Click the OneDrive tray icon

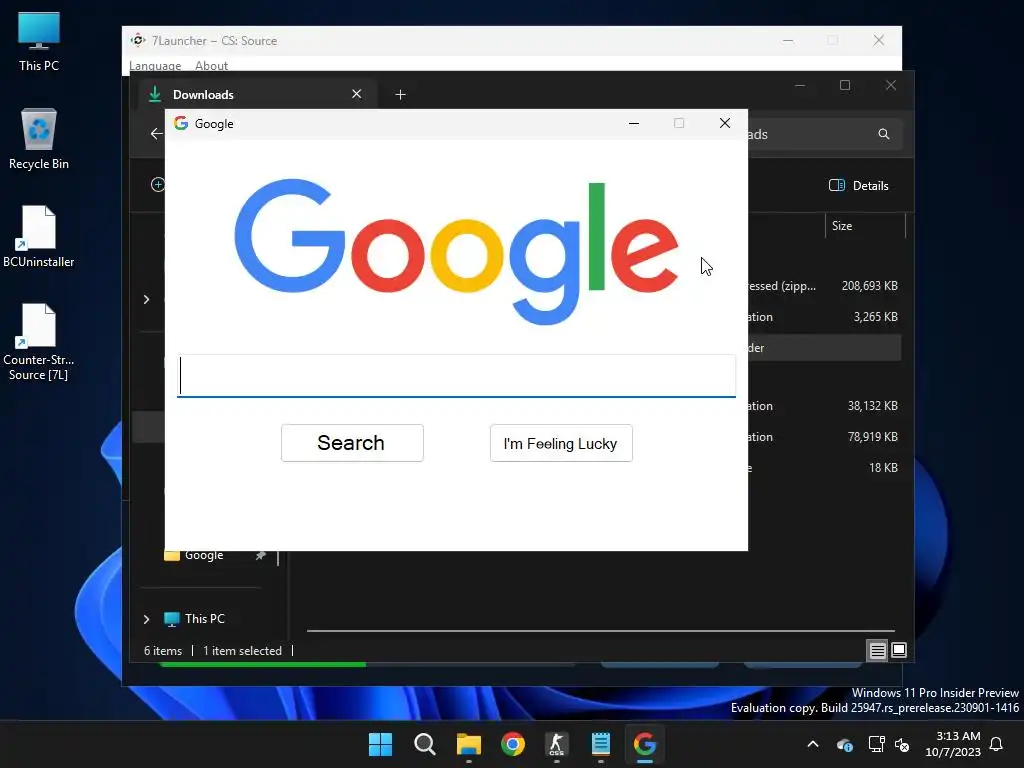click(844, 744)
